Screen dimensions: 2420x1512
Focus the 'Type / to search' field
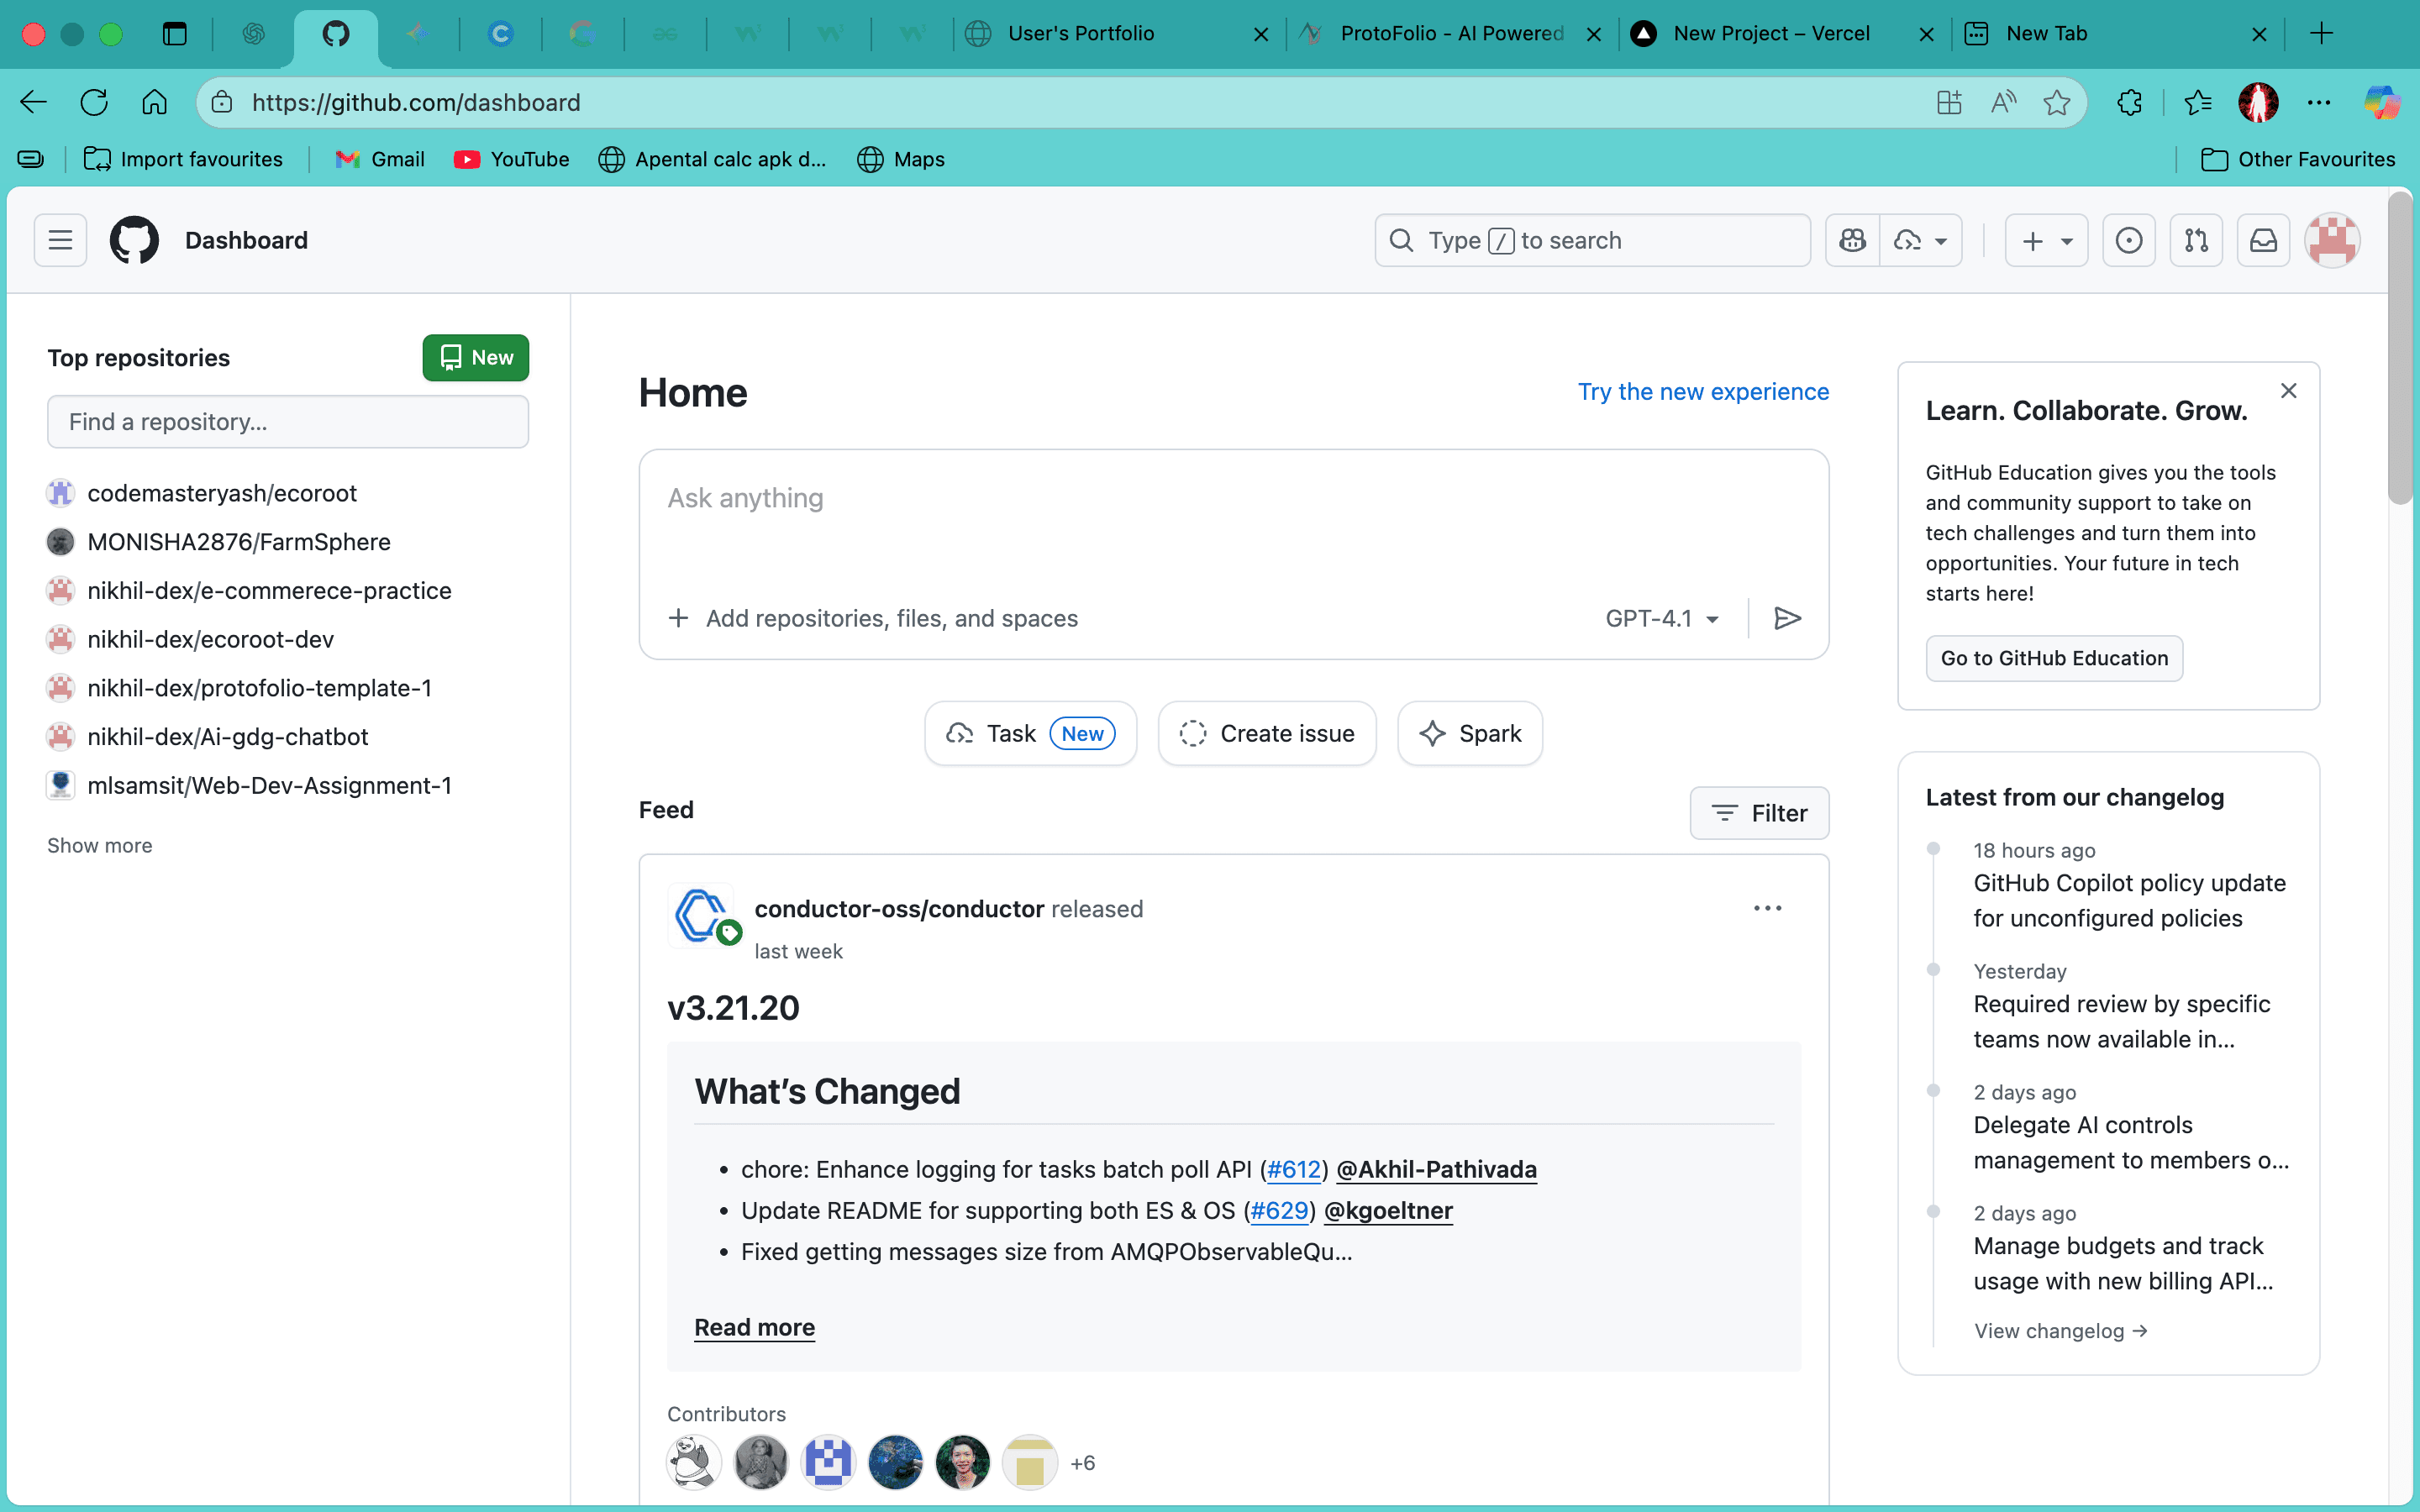point(1592,240)
